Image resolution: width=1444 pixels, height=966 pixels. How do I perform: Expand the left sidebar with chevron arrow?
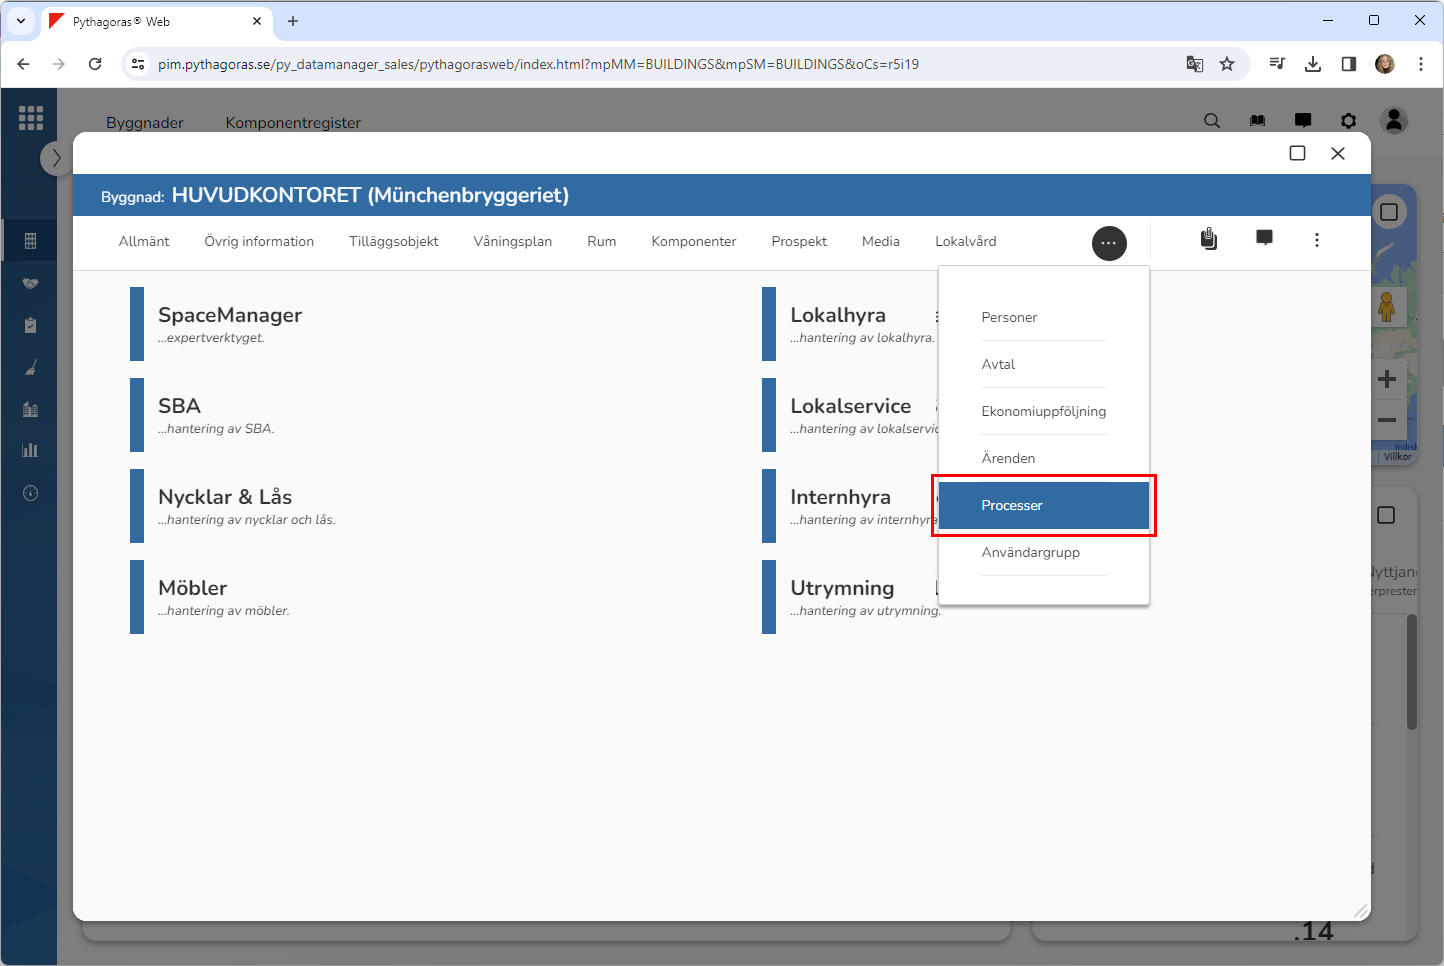tap(56, 158)
